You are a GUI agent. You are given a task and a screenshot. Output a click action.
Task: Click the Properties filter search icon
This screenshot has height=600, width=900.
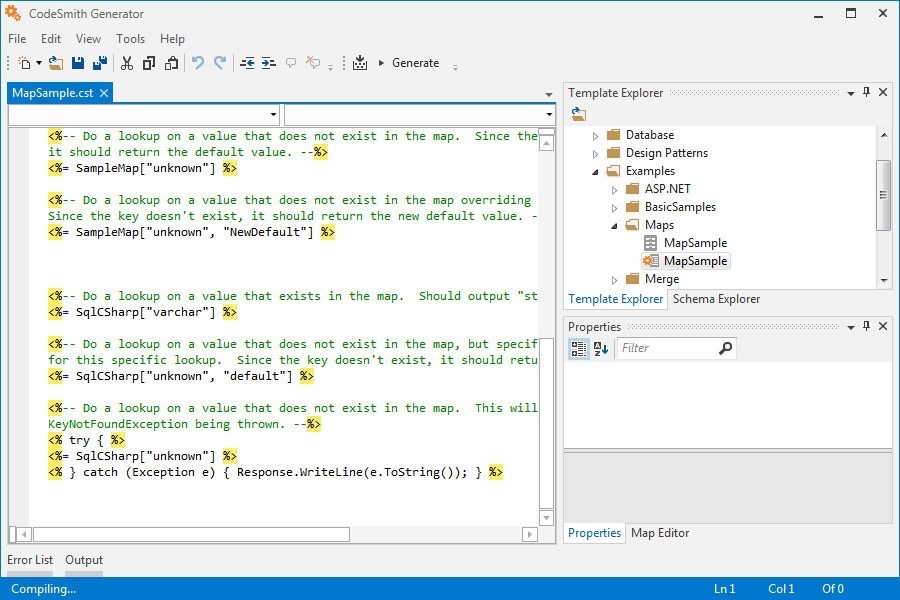(726, 348)
